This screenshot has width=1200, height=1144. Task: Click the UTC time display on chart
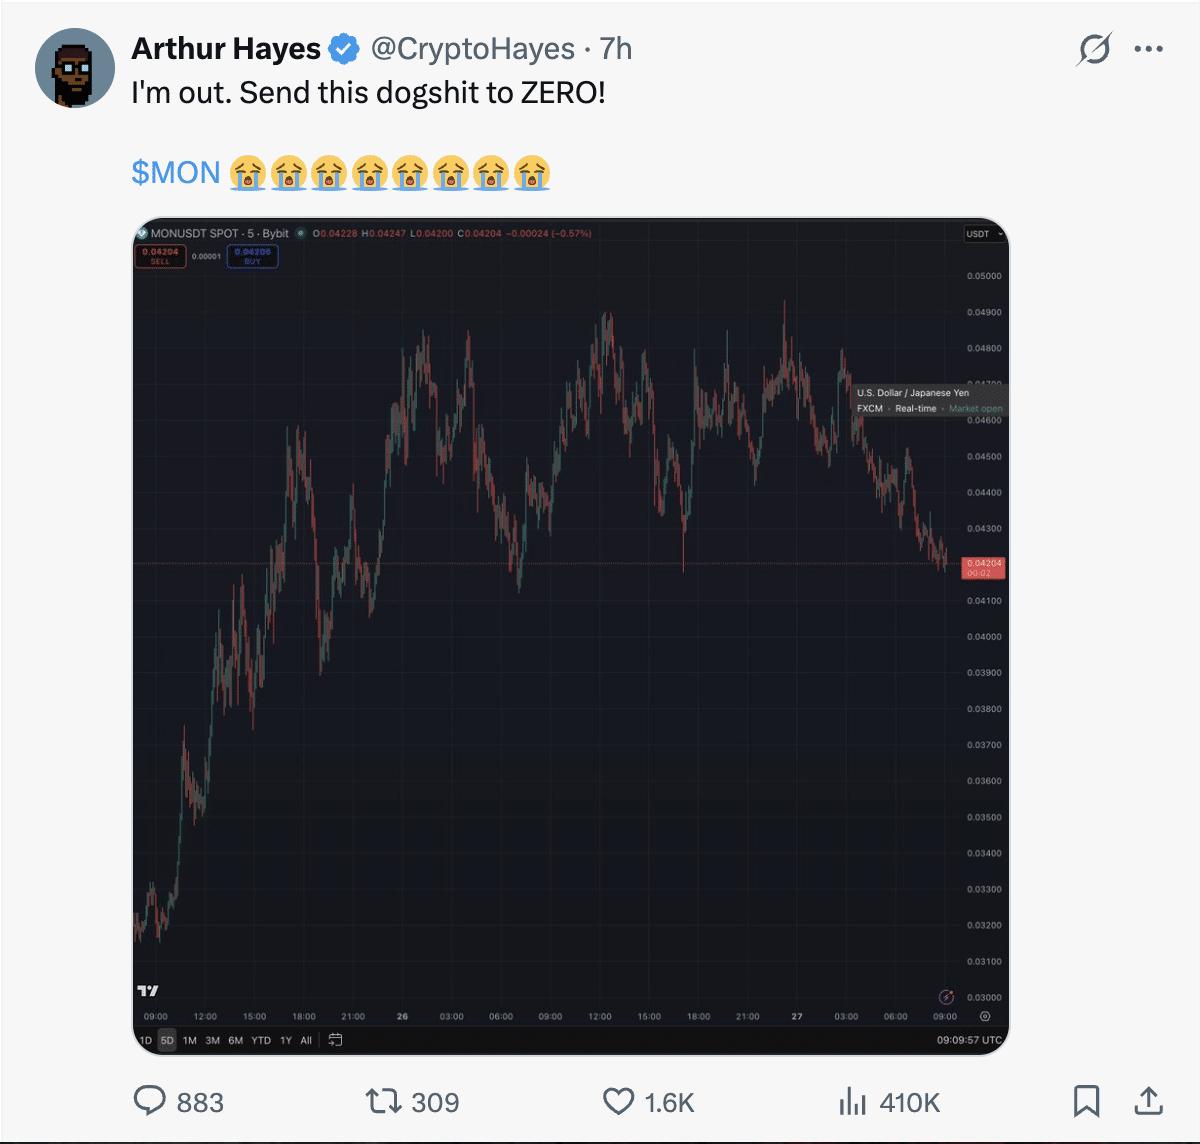click(968, 1040)
